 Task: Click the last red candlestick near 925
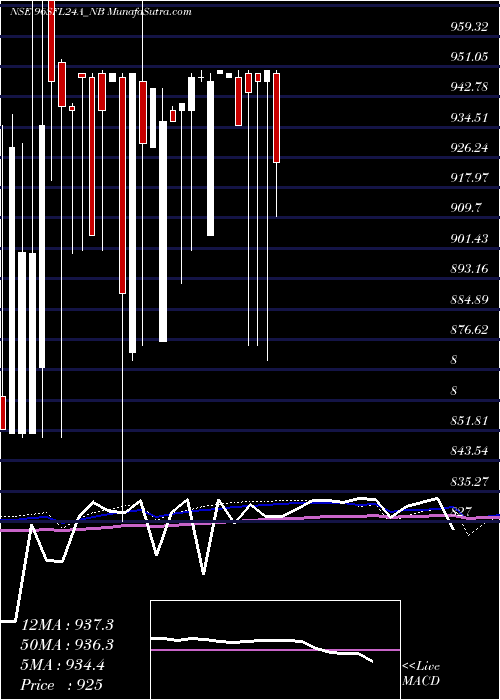click(x=277, y=118)
